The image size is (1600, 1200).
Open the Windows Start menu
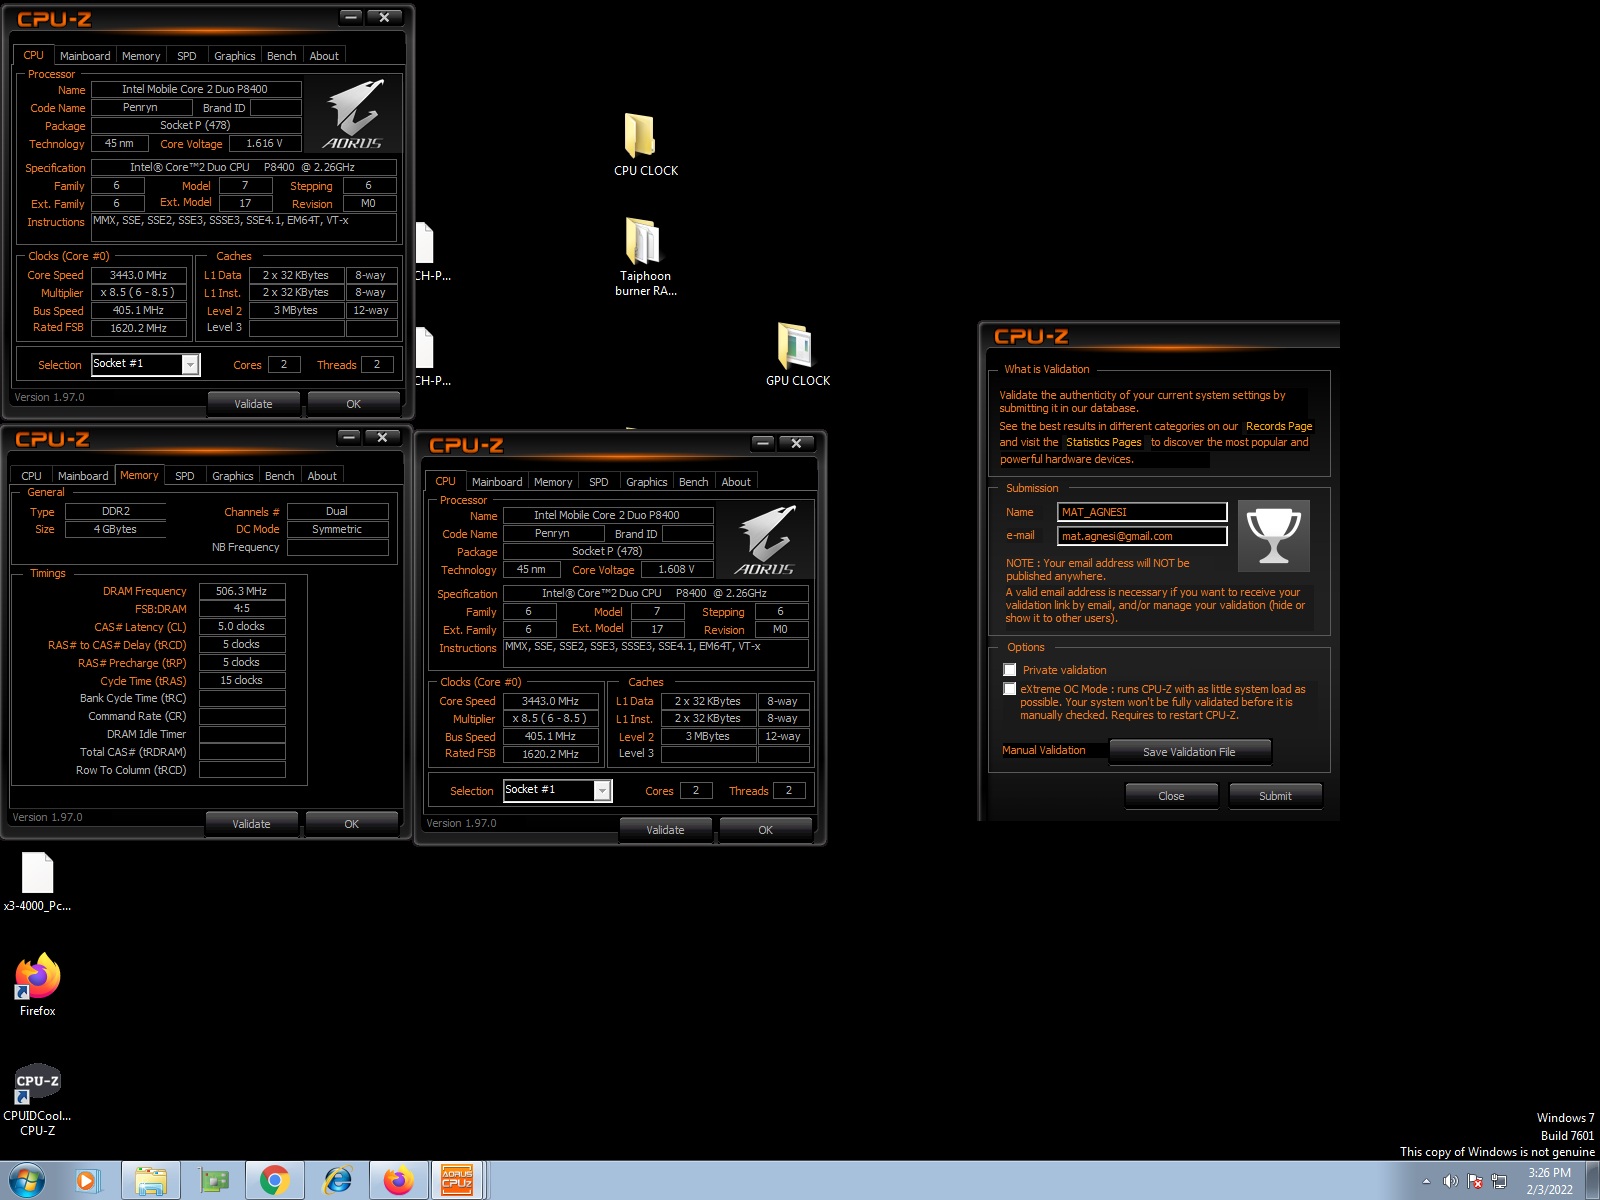27,1181
